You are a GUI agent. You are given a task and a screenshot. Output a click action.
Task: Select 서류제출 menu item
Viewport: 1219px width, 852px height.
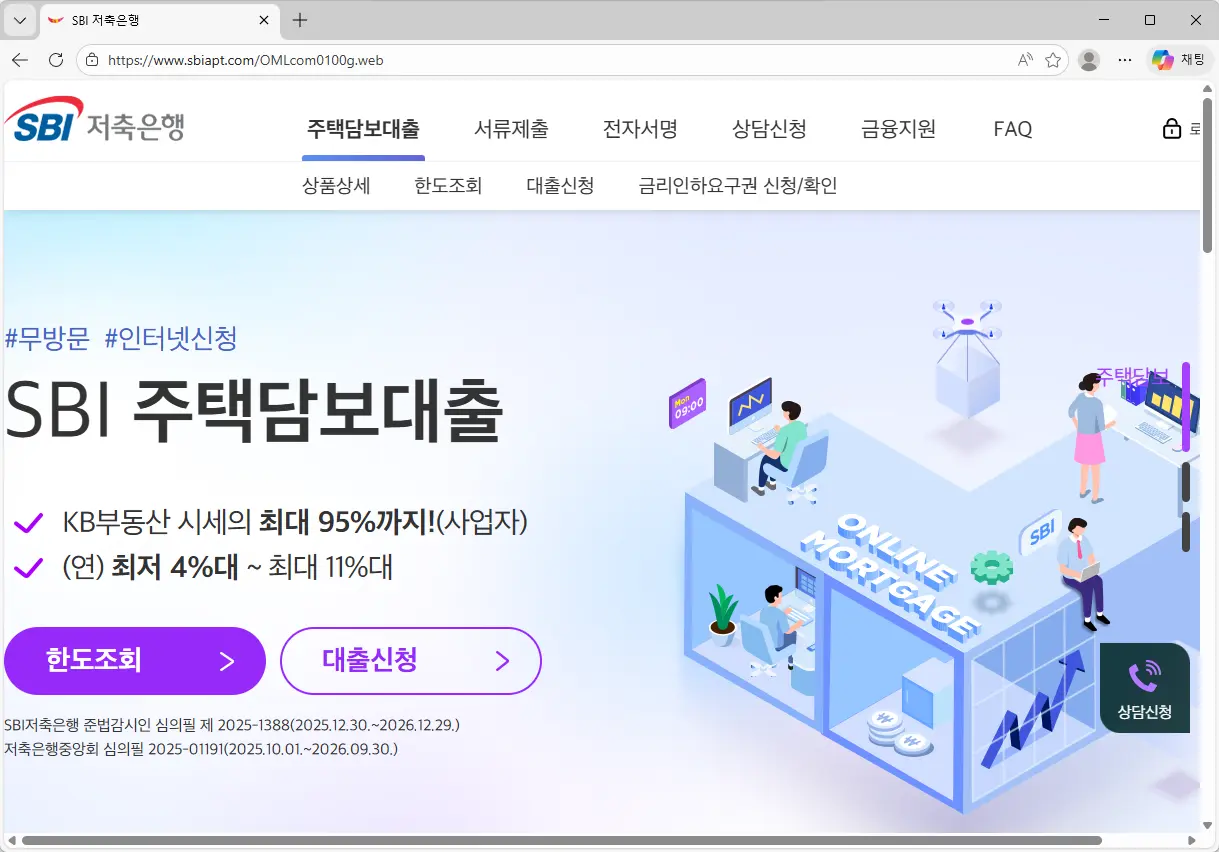click(x=511, y=129)
